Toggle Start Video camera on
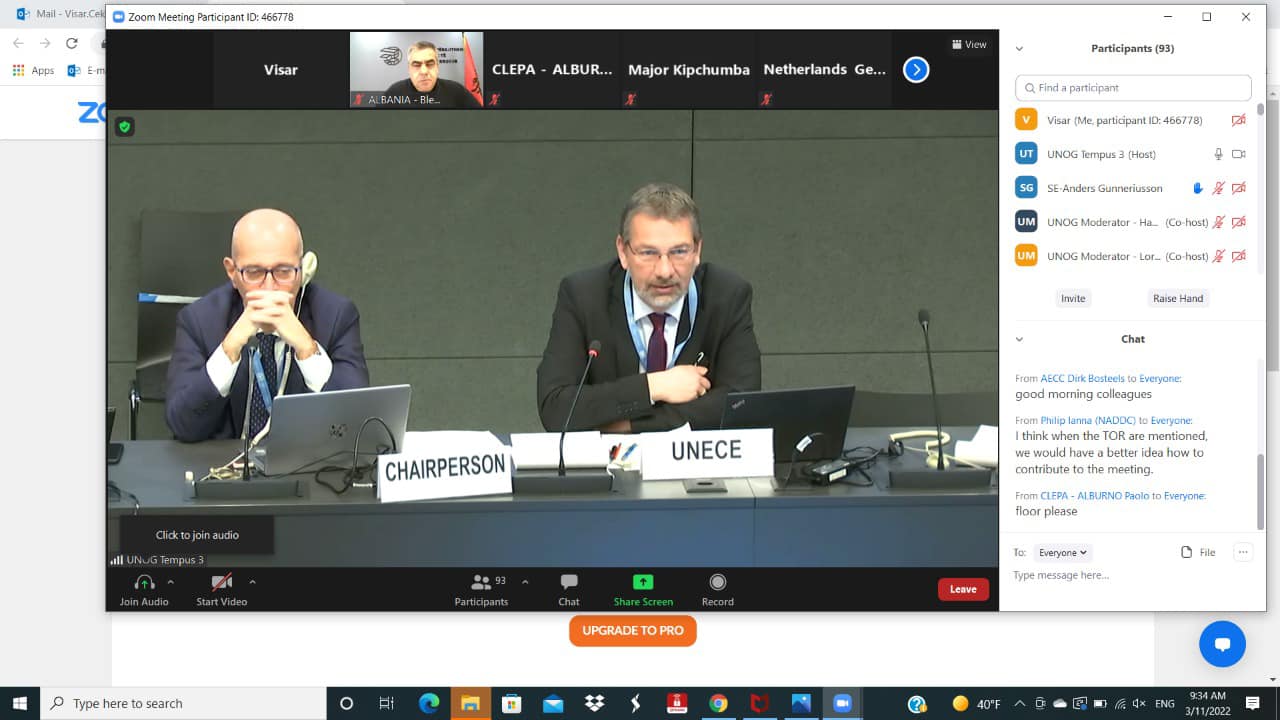The width and height of the screenshot is (1280, 720). (x=221, y=583)
